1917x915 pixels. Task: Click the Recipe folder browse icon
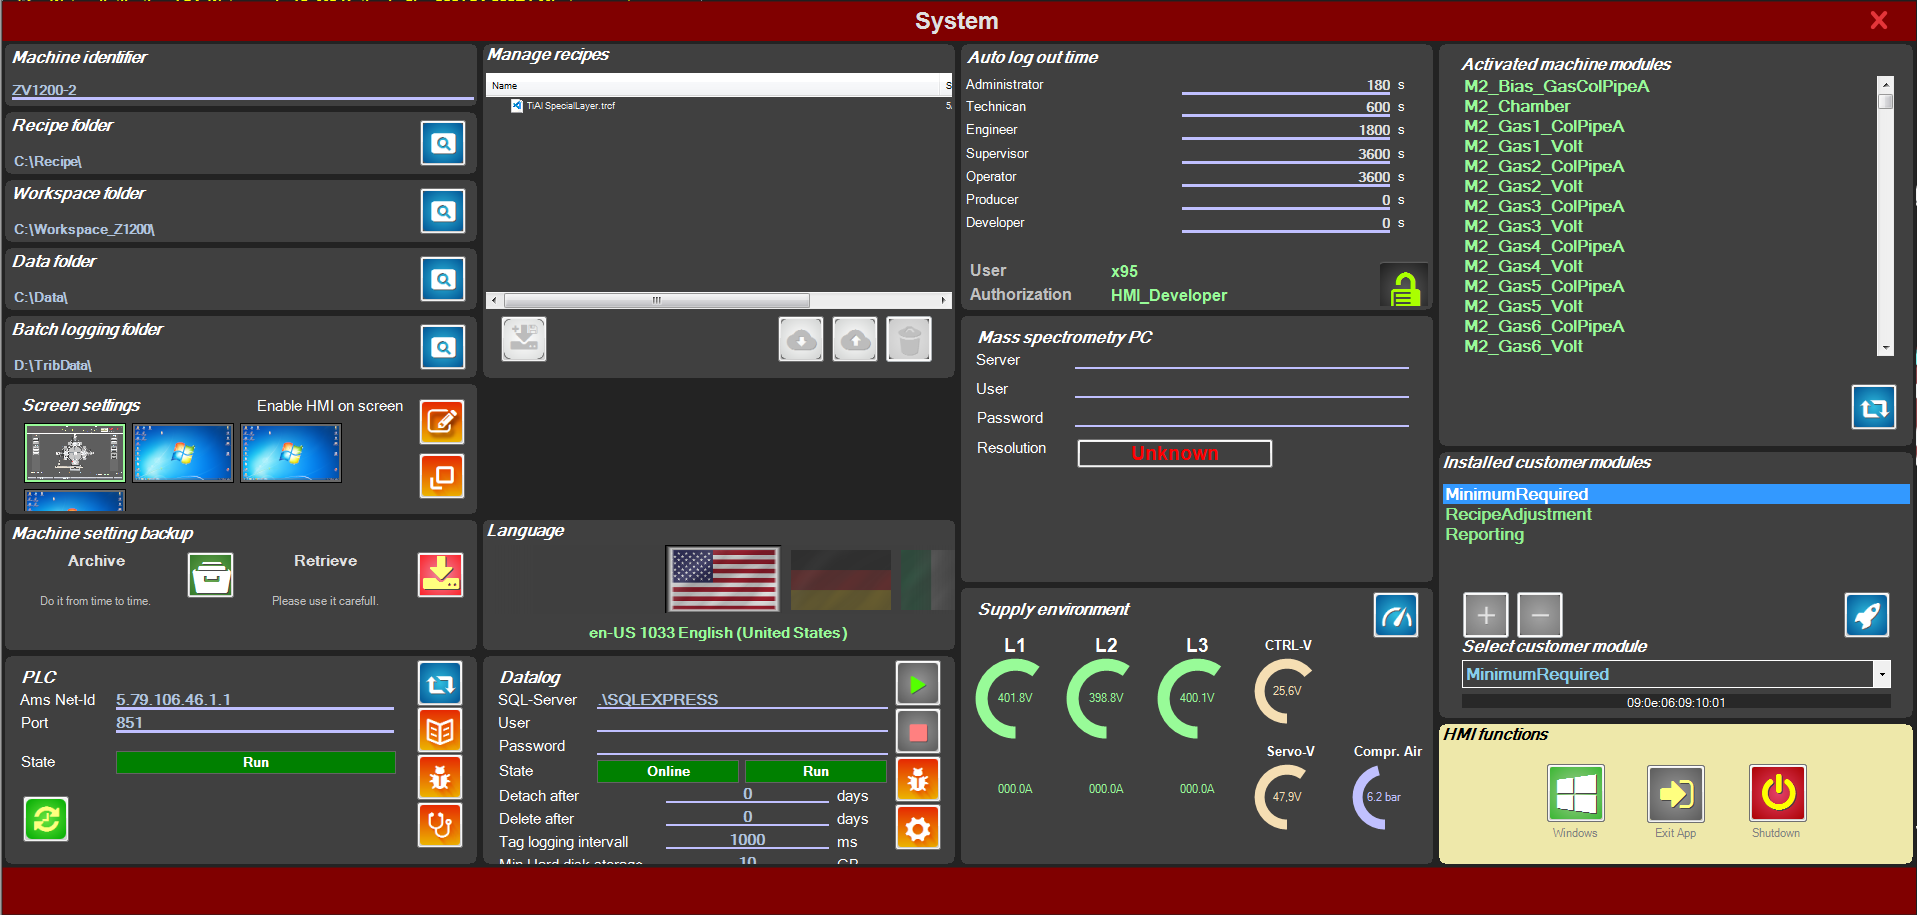pyautogui.click(x=442, y=144)
